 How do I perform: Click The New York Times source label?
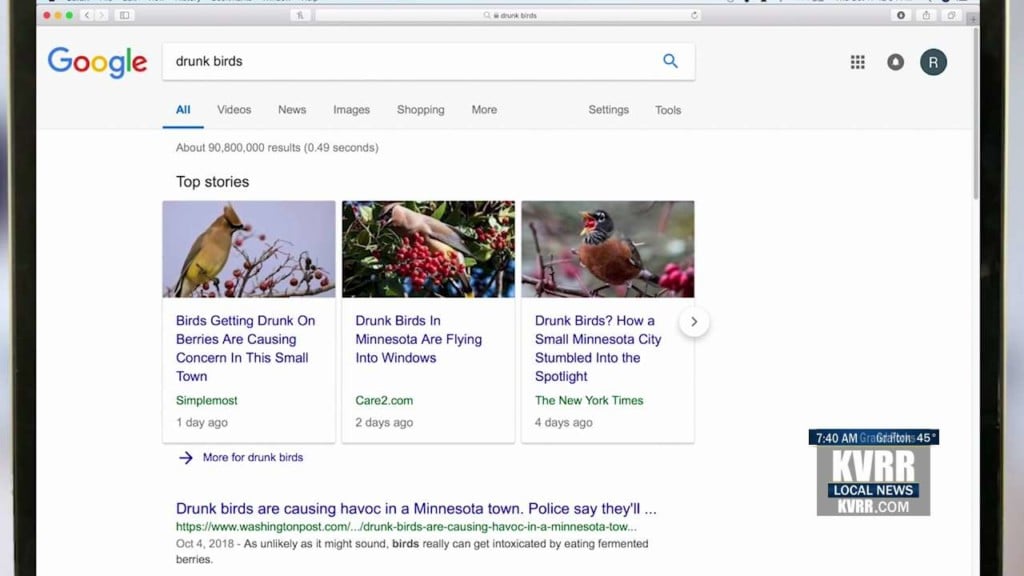(x=589, y=400)
